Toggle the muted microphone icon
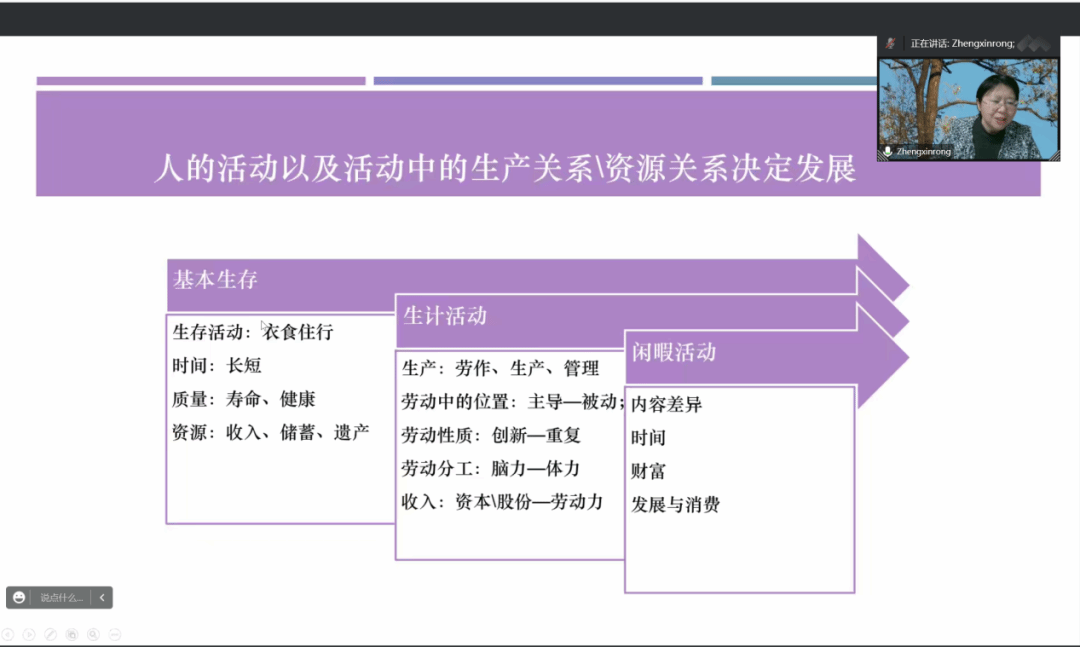This screenshot has width=1080, height=647. tap(889, 44)
